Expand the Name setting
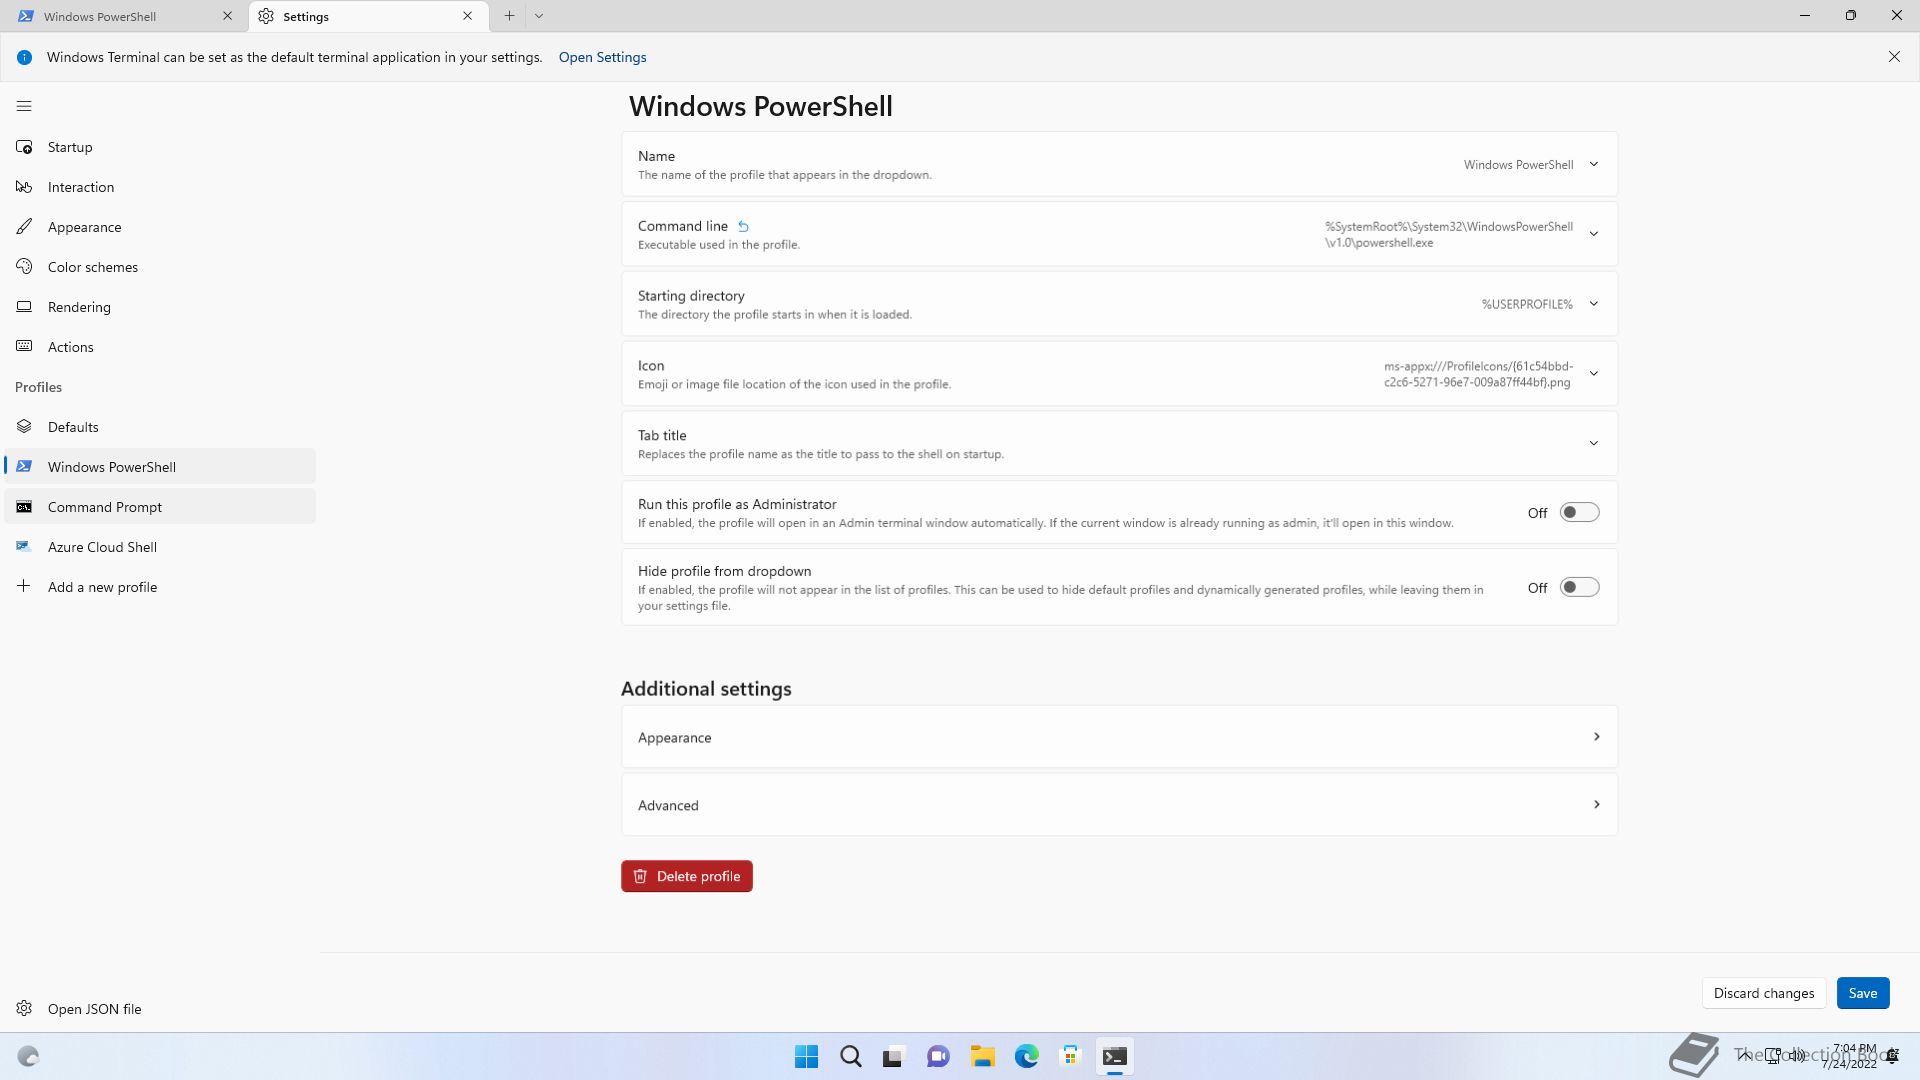Screen dimensions: 1920x1080 click(x=1119, y=164)
